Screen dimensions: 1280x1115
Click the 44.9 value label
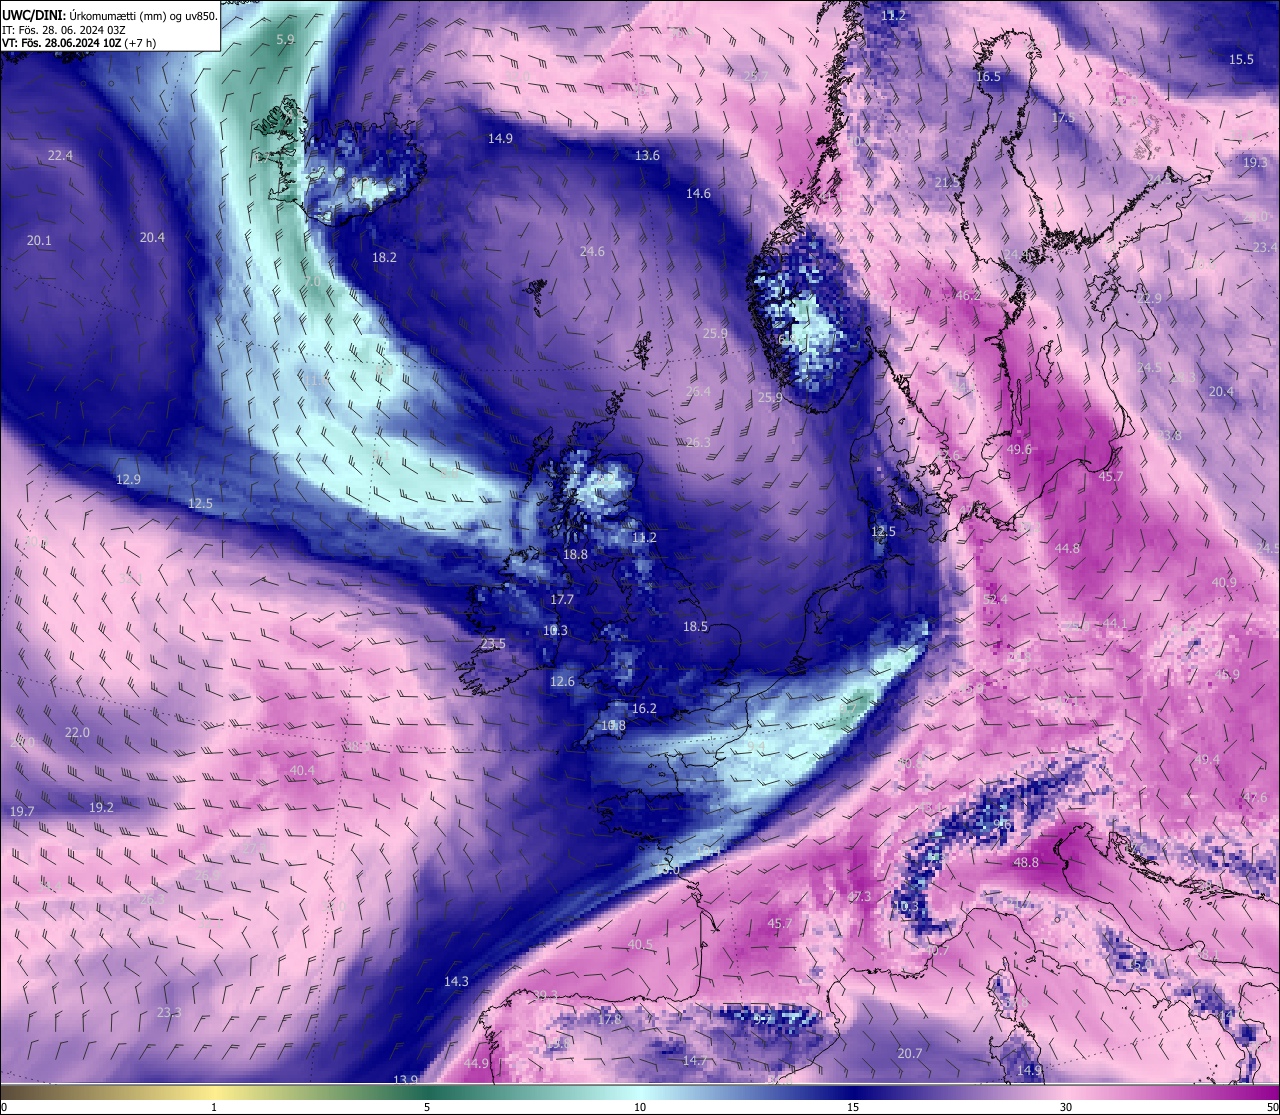click(476, 1063)
